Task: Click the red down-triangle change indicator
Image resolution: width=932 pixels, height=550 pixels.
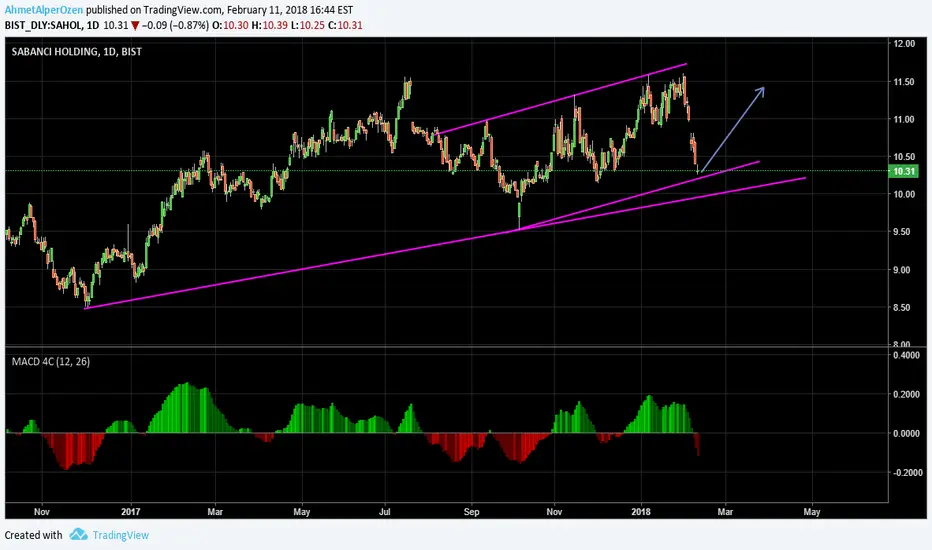Action: point(136,26)
